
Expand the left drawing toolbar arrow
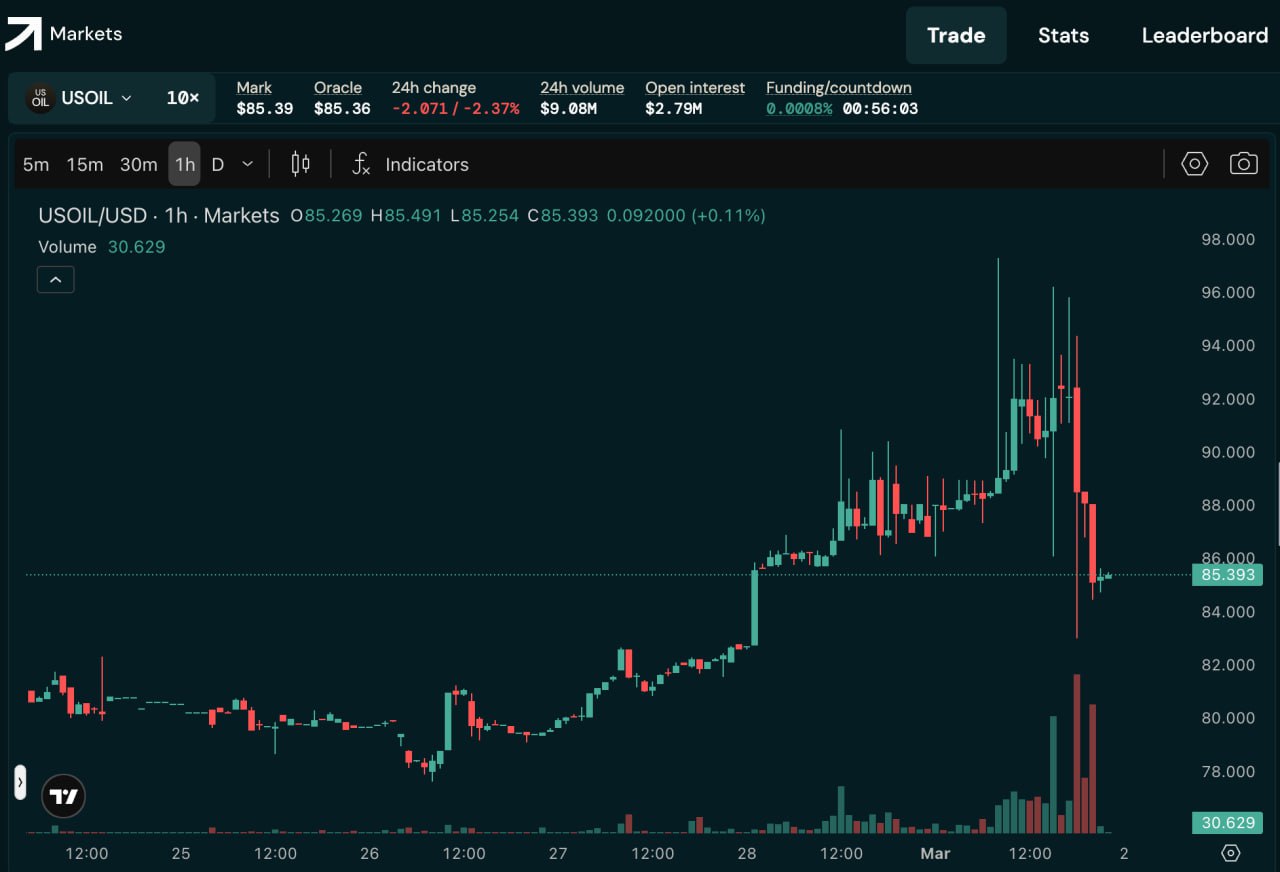pos(20,782)
